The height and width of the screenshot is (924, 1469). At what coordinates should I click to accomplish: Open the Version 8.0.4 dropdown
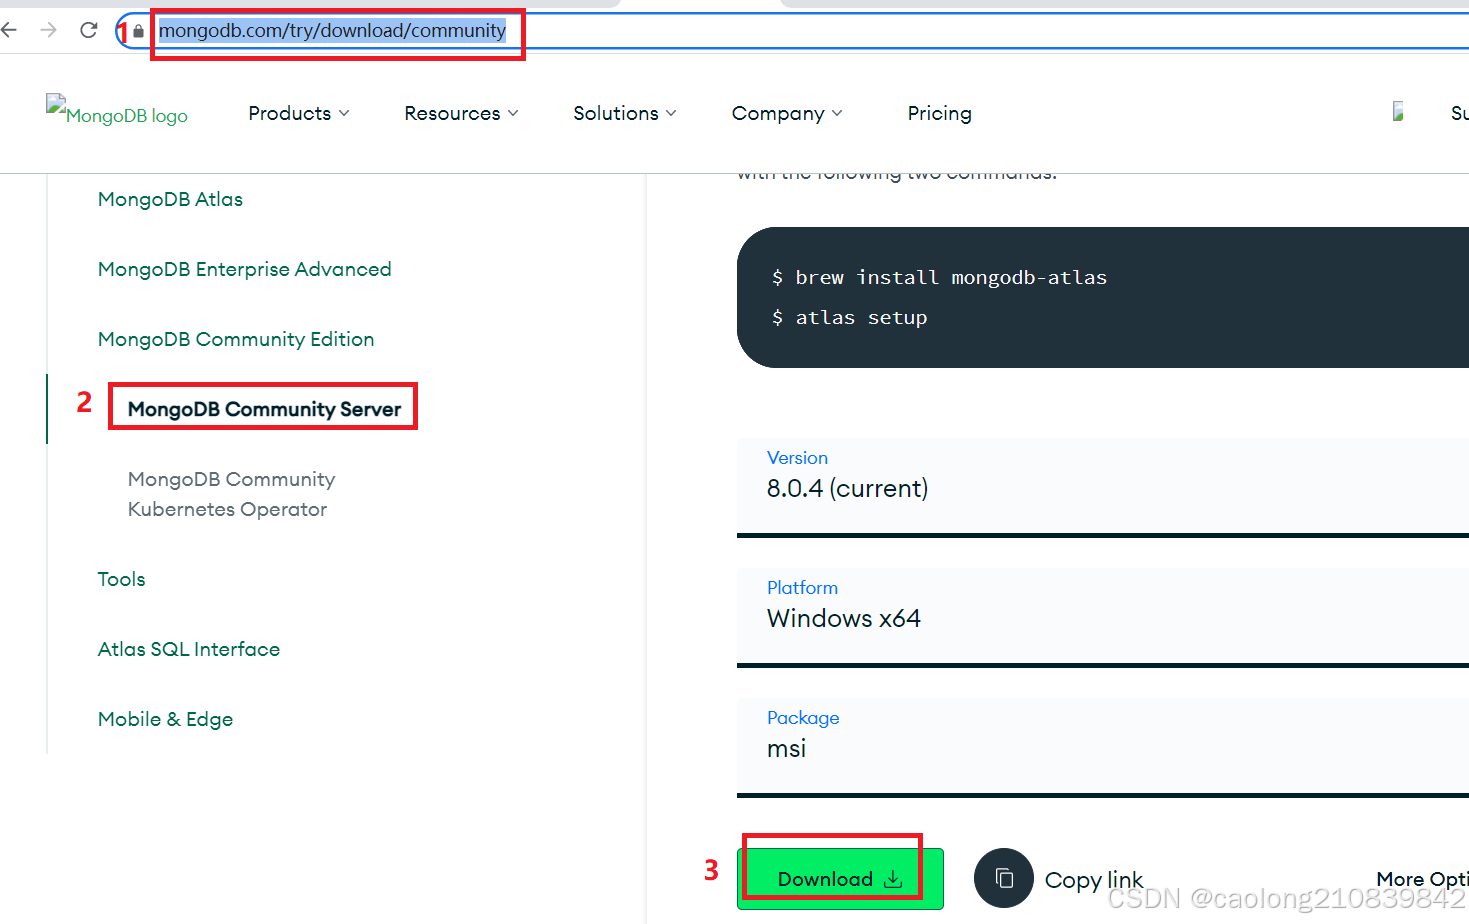(x=1103, y=487)
